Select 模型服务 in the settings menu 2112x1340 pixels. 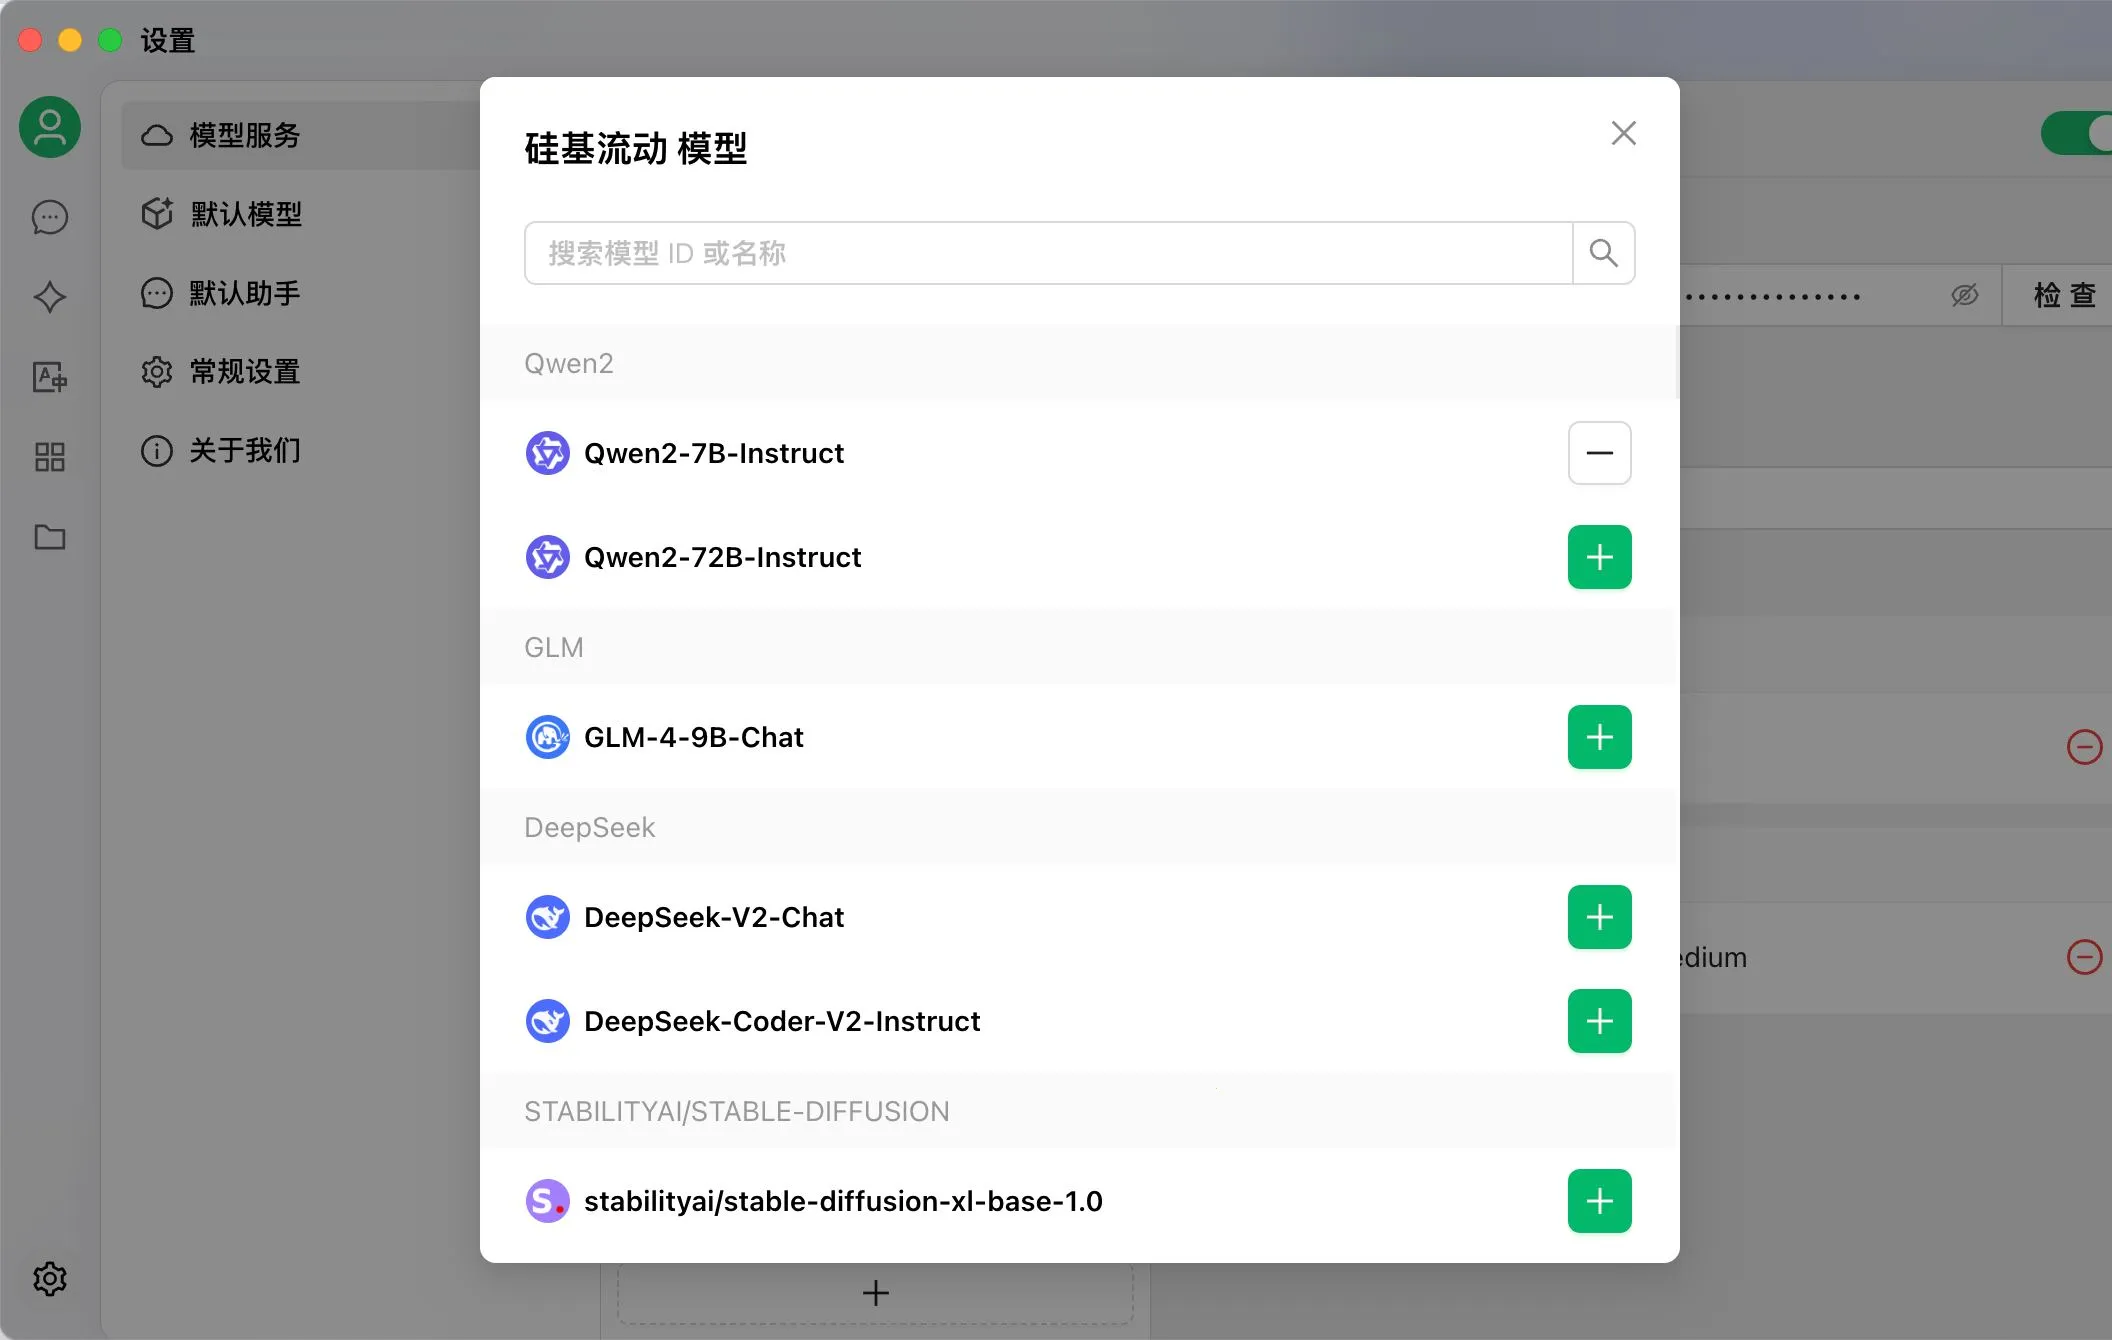pyautogui.click(x=246, y=134)
